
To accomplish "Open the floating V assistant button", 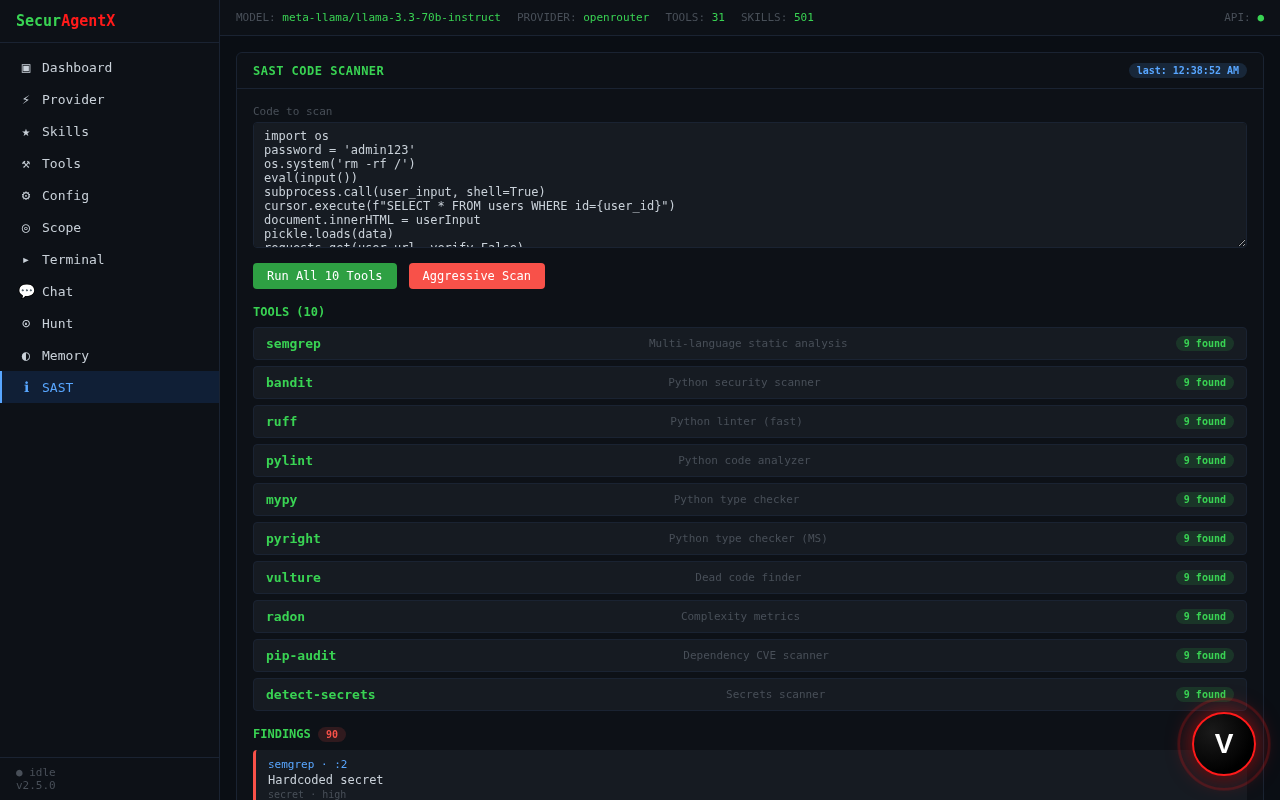I will (1224, 744).
